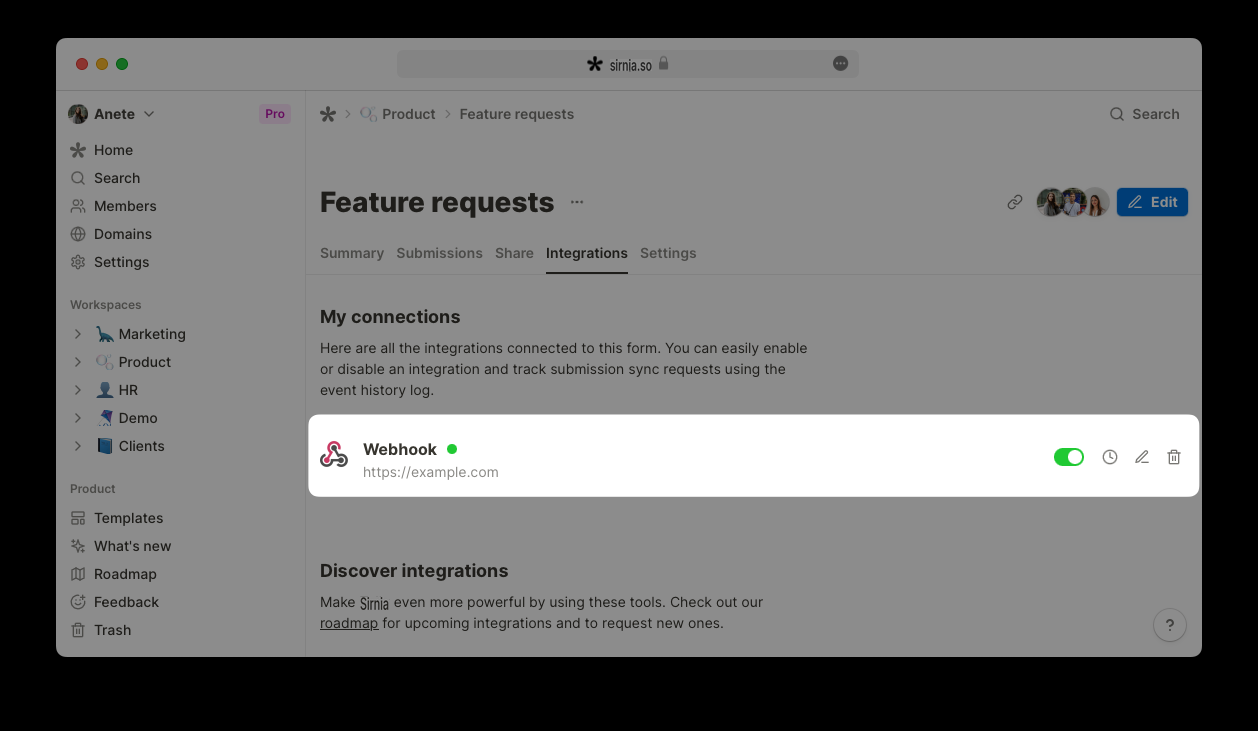Open the Anete account dropdown

(x=111, y=114)
